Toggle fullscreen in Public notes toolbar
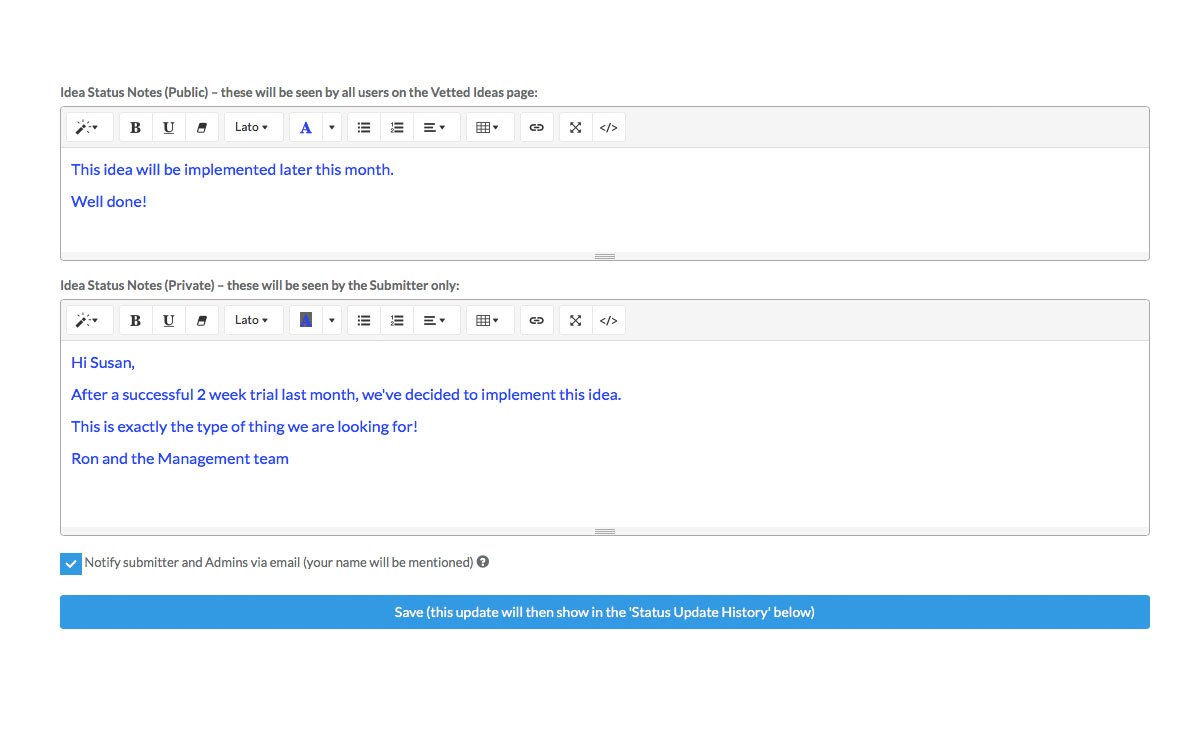Screen dimensions: 1186x738 [576, 127]
